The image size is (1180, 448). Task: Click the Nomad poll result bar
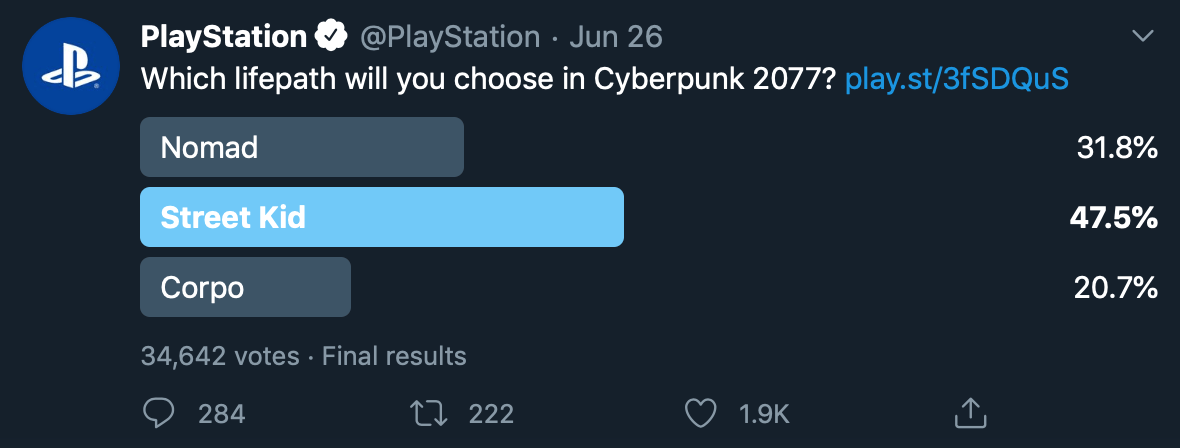pyautogui.click(x=302, y=148)
